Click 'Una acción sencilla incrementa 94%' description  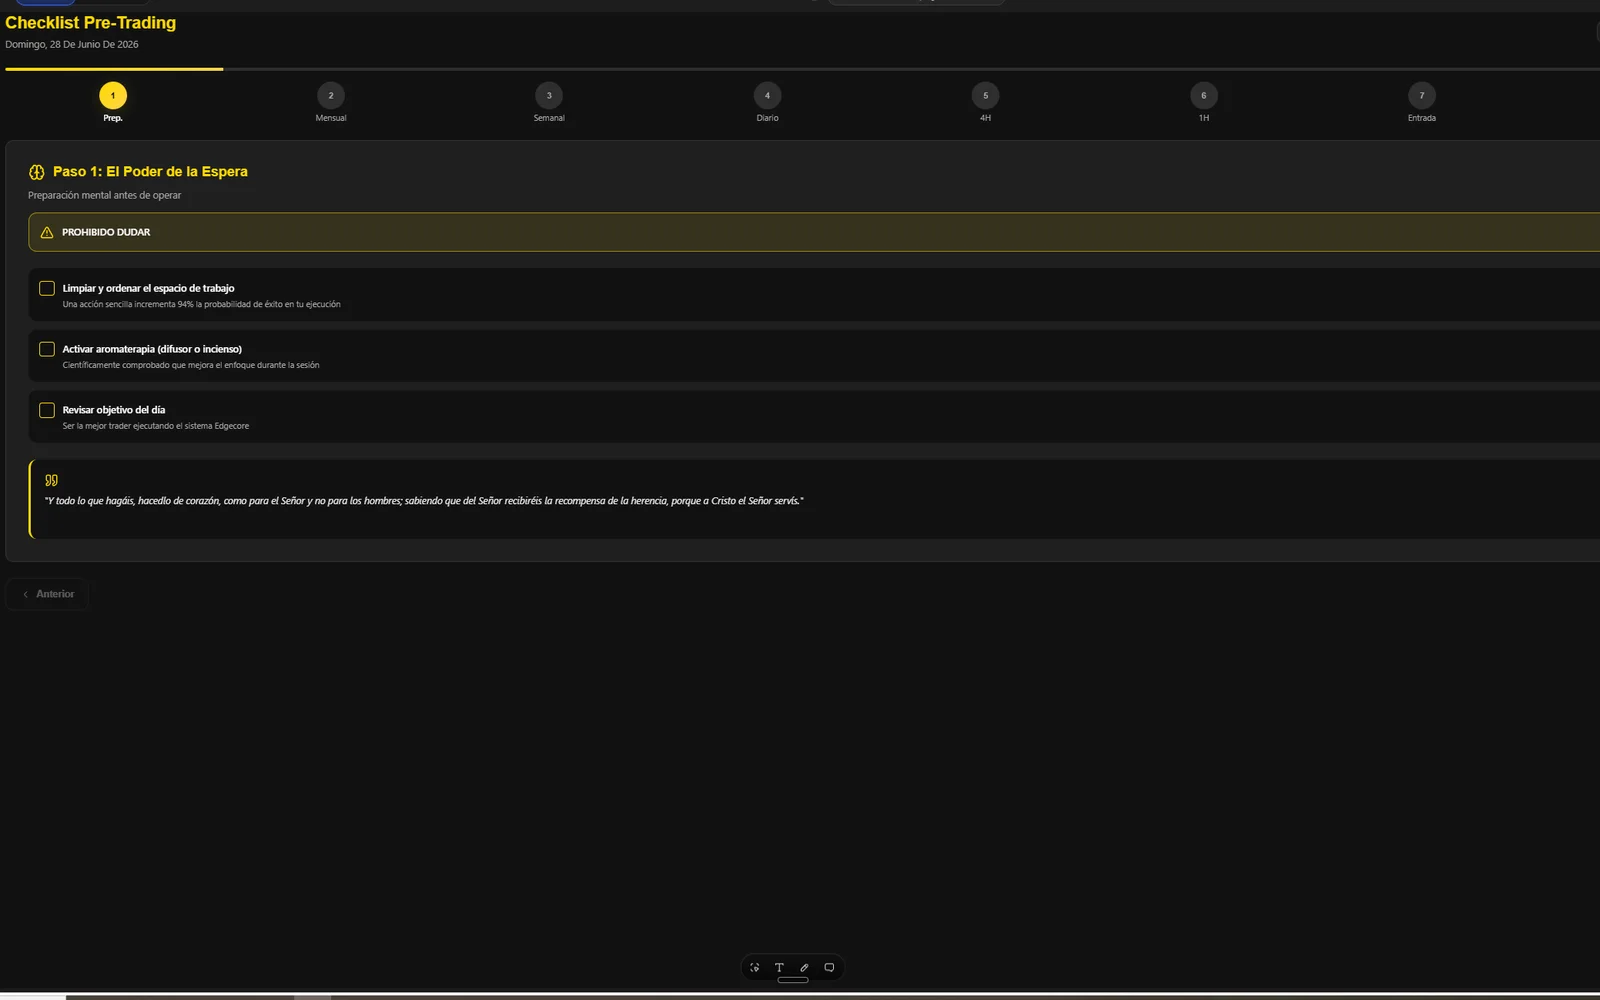pyautogui.click(x=201, y=304)
